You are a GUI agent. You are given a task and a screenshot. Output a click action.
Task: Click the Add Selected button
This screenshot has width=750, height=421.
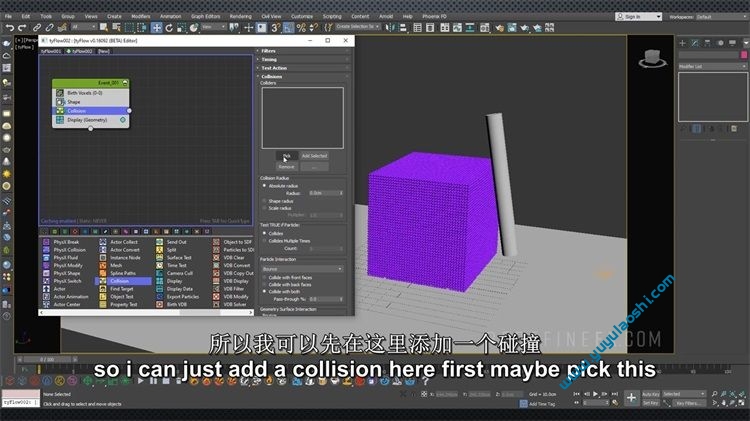click(x=314, y=156)
